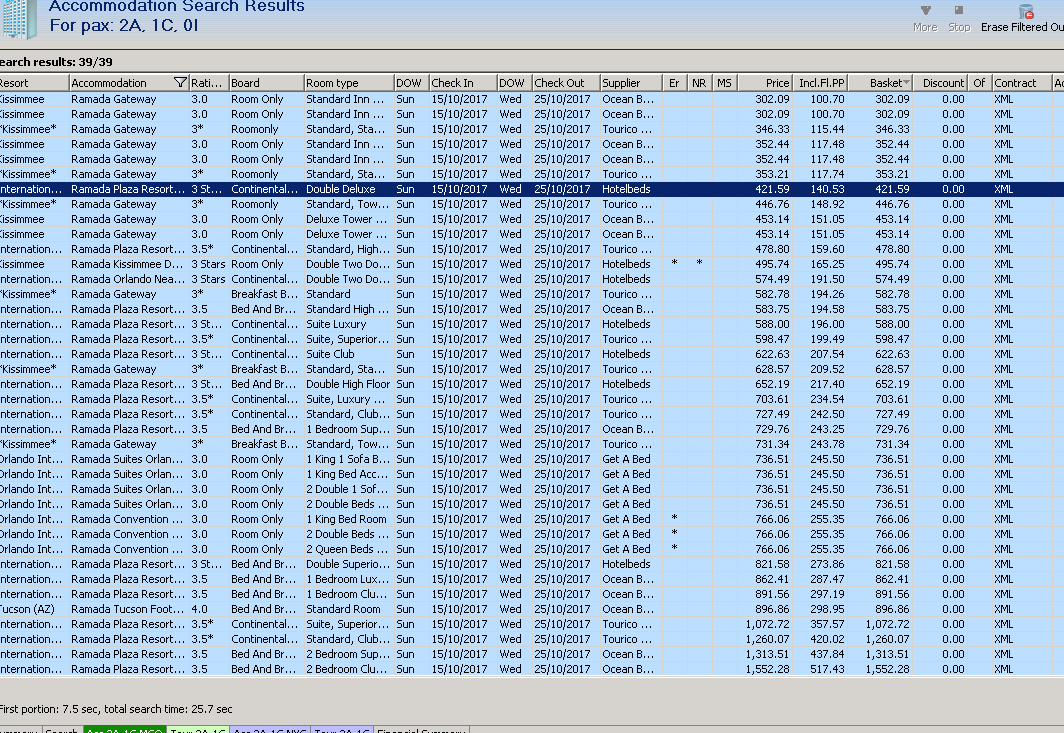Click the Erase Filtered Out bin icon
1064x733 pixels.
point(1026,12)
